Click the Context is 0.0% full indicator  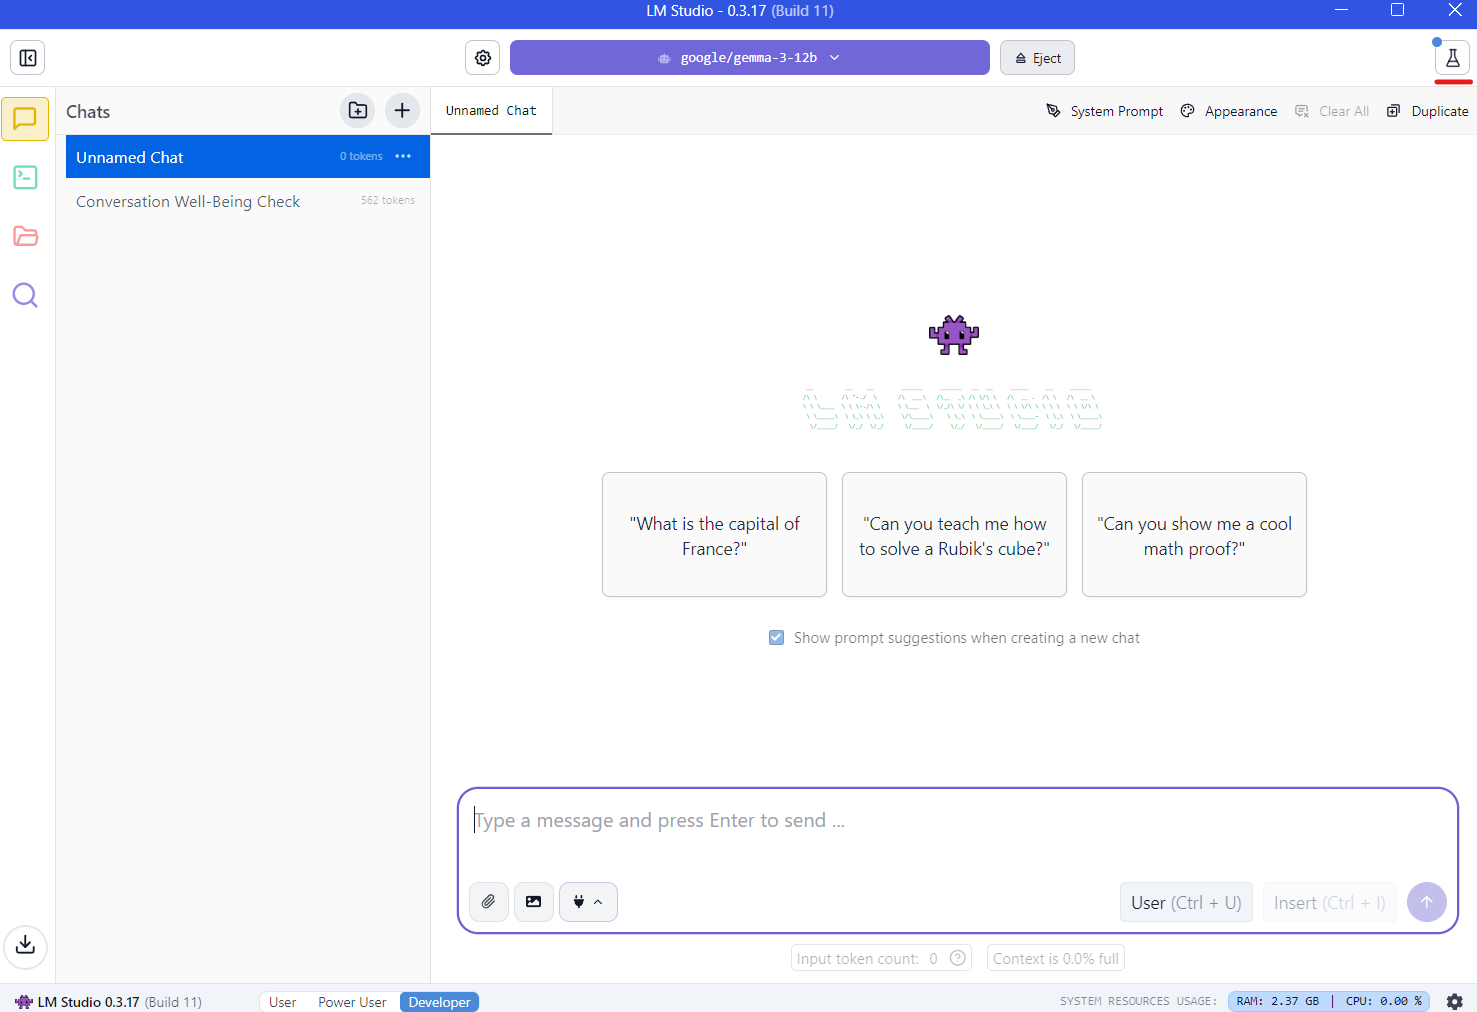coord(1056,958)
